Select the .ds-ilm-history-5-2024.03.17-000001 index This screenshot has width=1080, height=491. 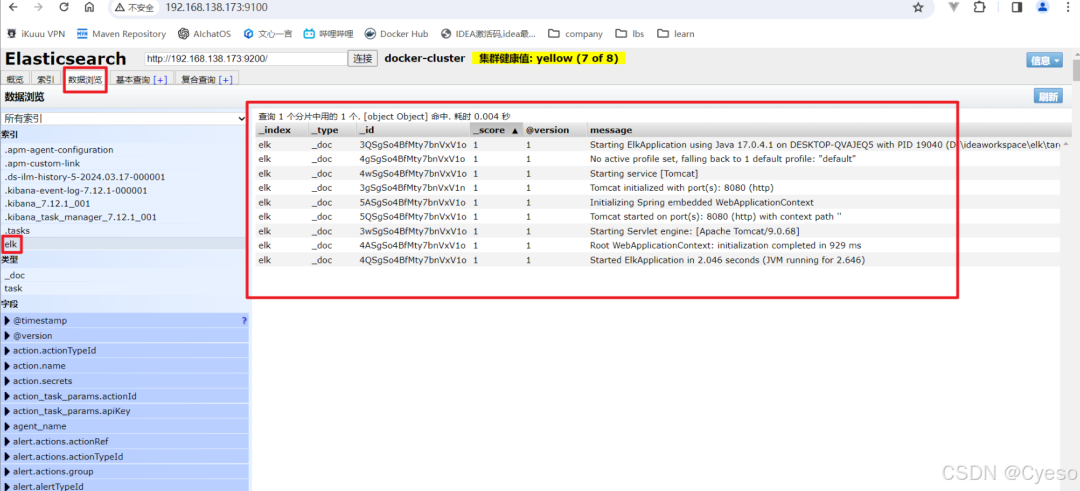(85, 176)
